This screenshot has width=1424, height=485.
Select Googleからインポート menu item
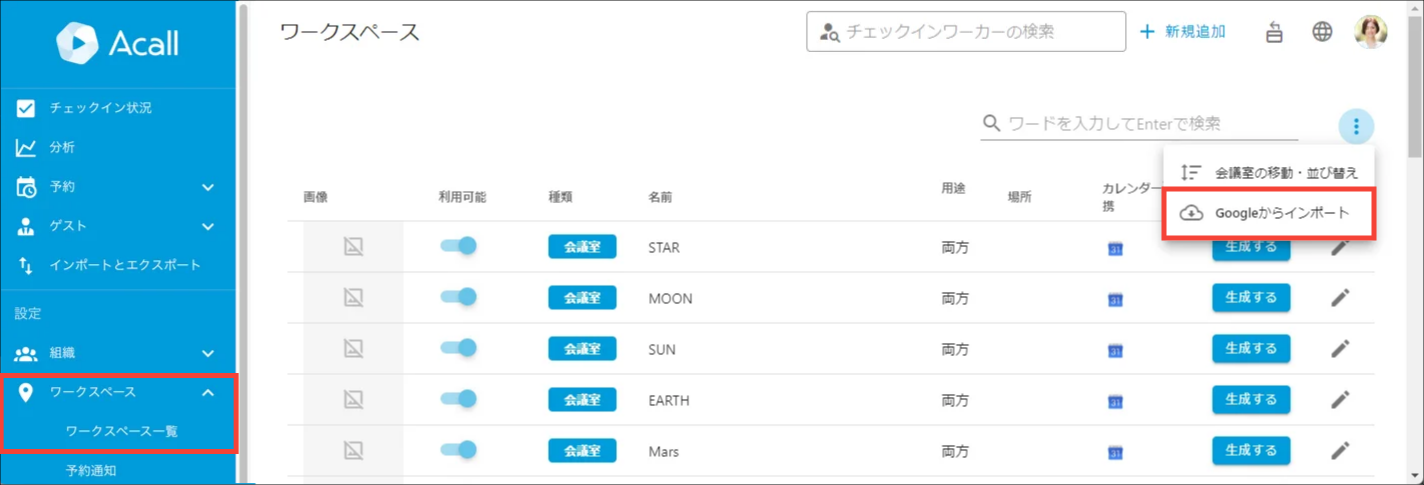pos(1268,213)
